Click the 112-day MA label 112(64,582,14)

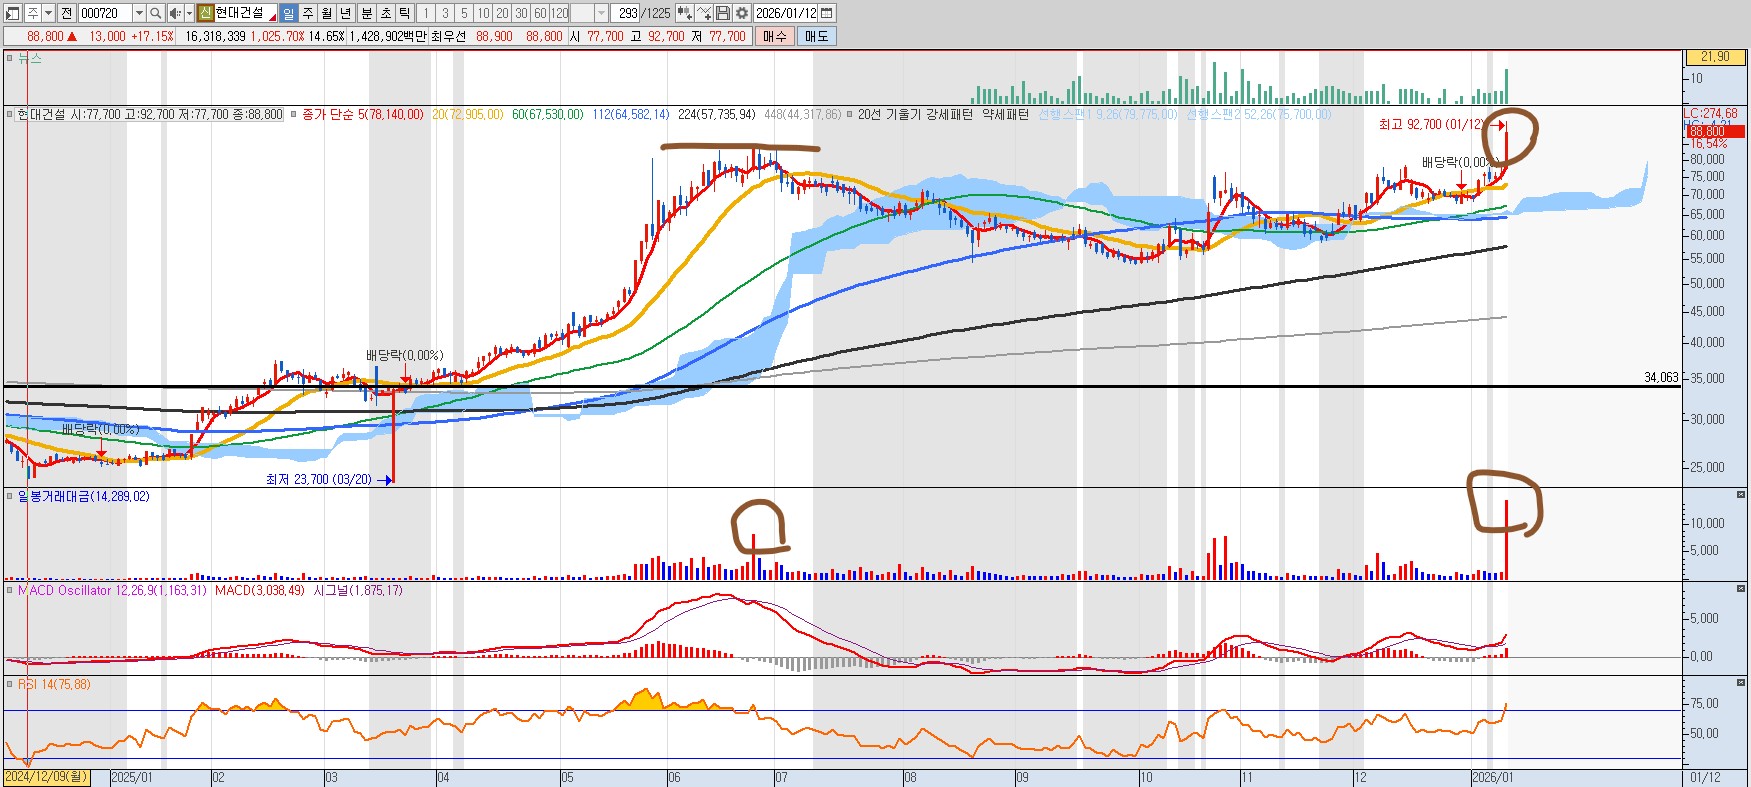pos(631,114)
